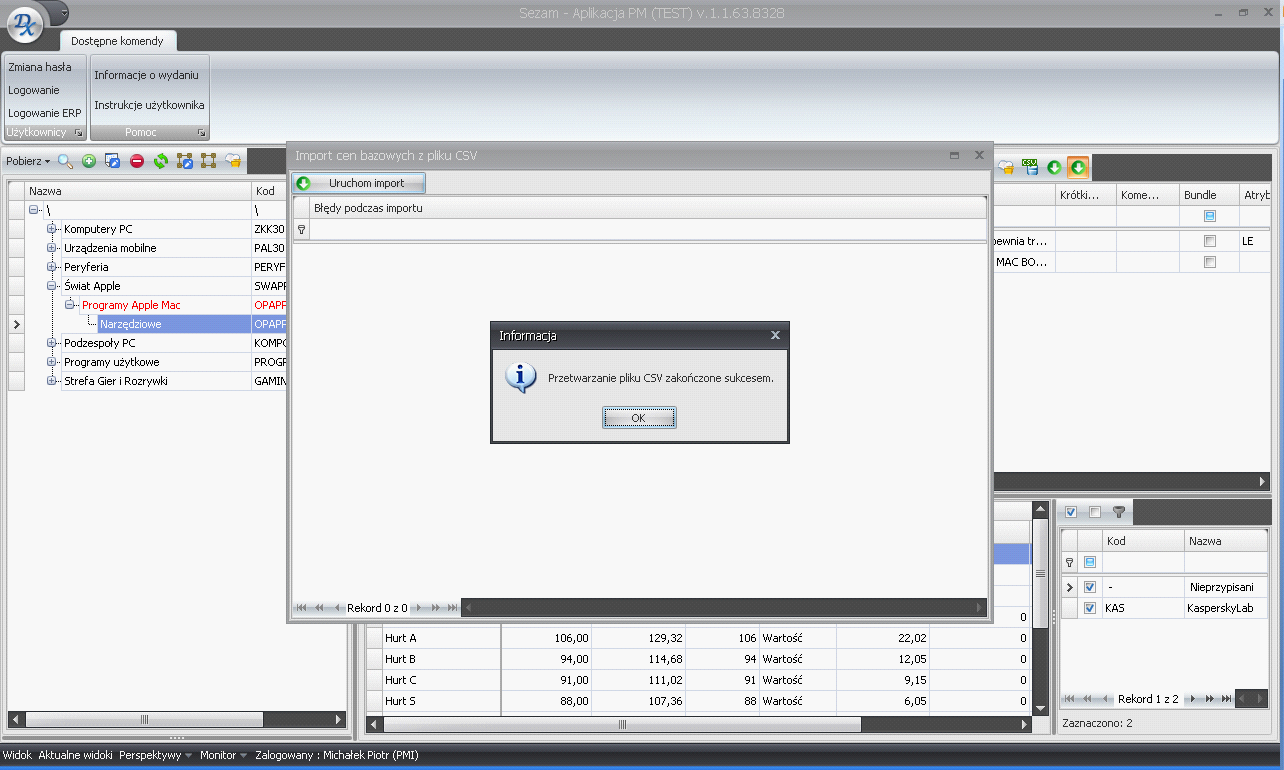Click the filter row funnel in Kod/Nazwa grid

(1069, 562)
